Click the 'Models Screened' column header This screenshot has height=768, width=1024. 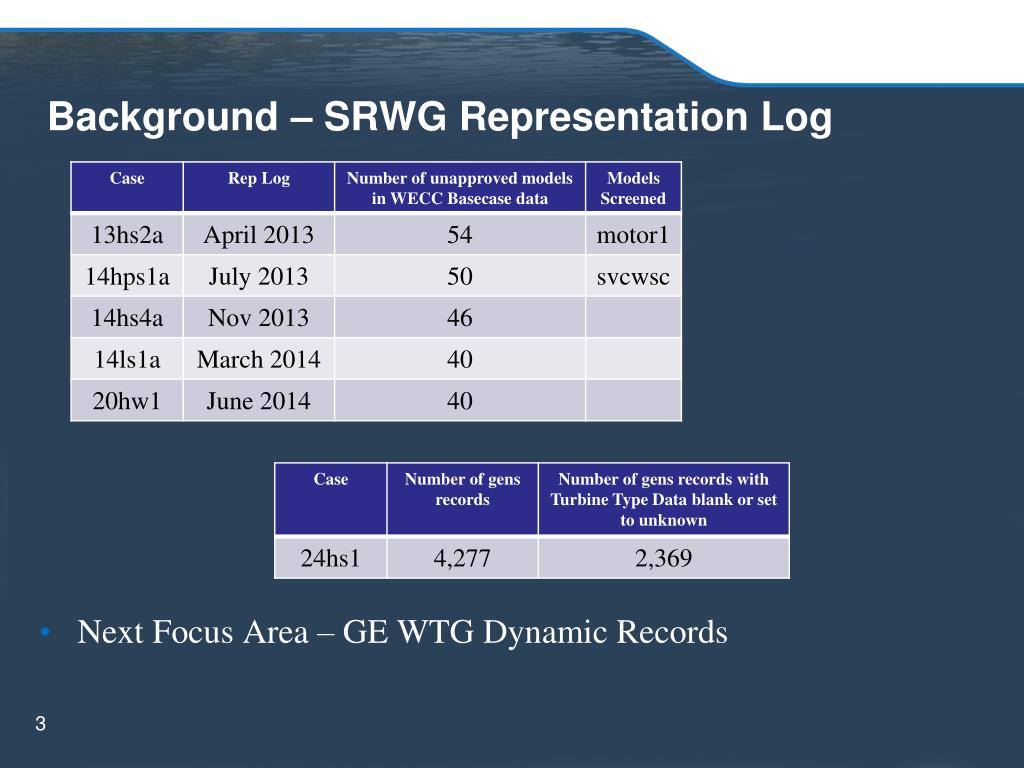point(633,187)
